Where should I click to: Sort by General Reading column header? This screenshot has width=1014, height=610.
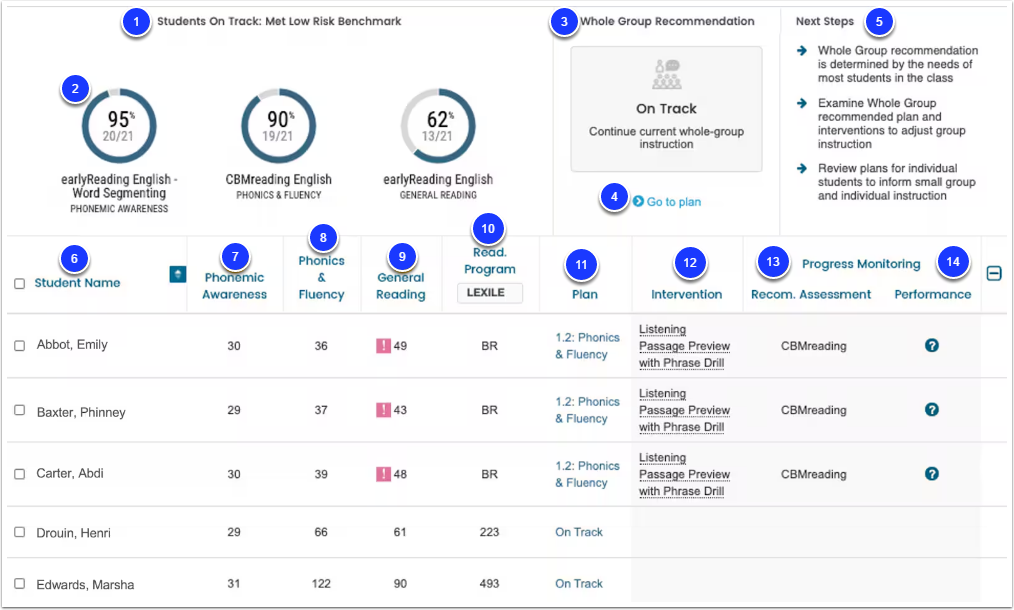[x=401, y=285]
